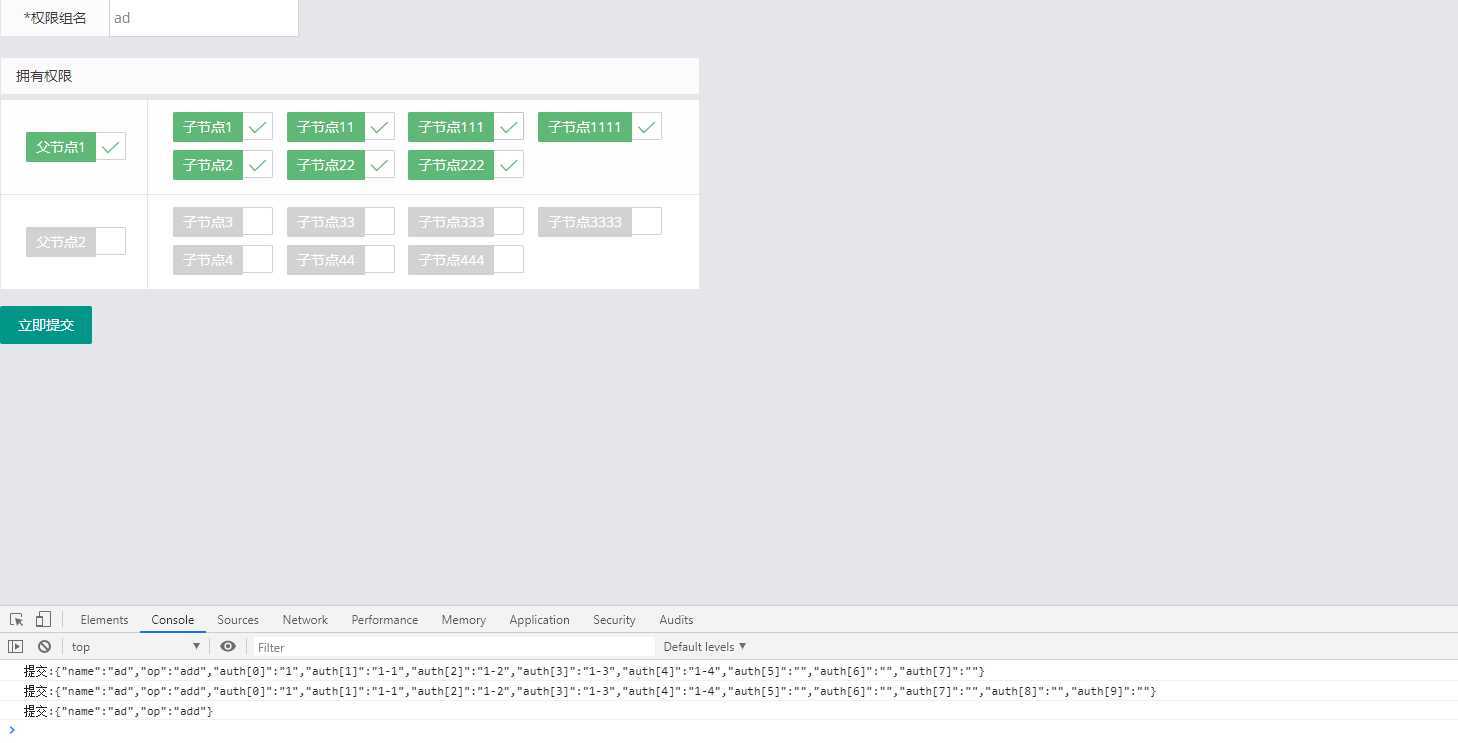Check the 子节点44 checkbox
This screenshot has height=743, width=1458.
pos(341,260)
